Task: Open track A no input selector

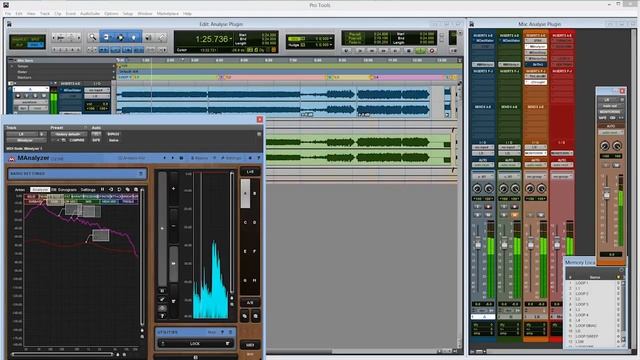Action: click(x=97, y=90)
